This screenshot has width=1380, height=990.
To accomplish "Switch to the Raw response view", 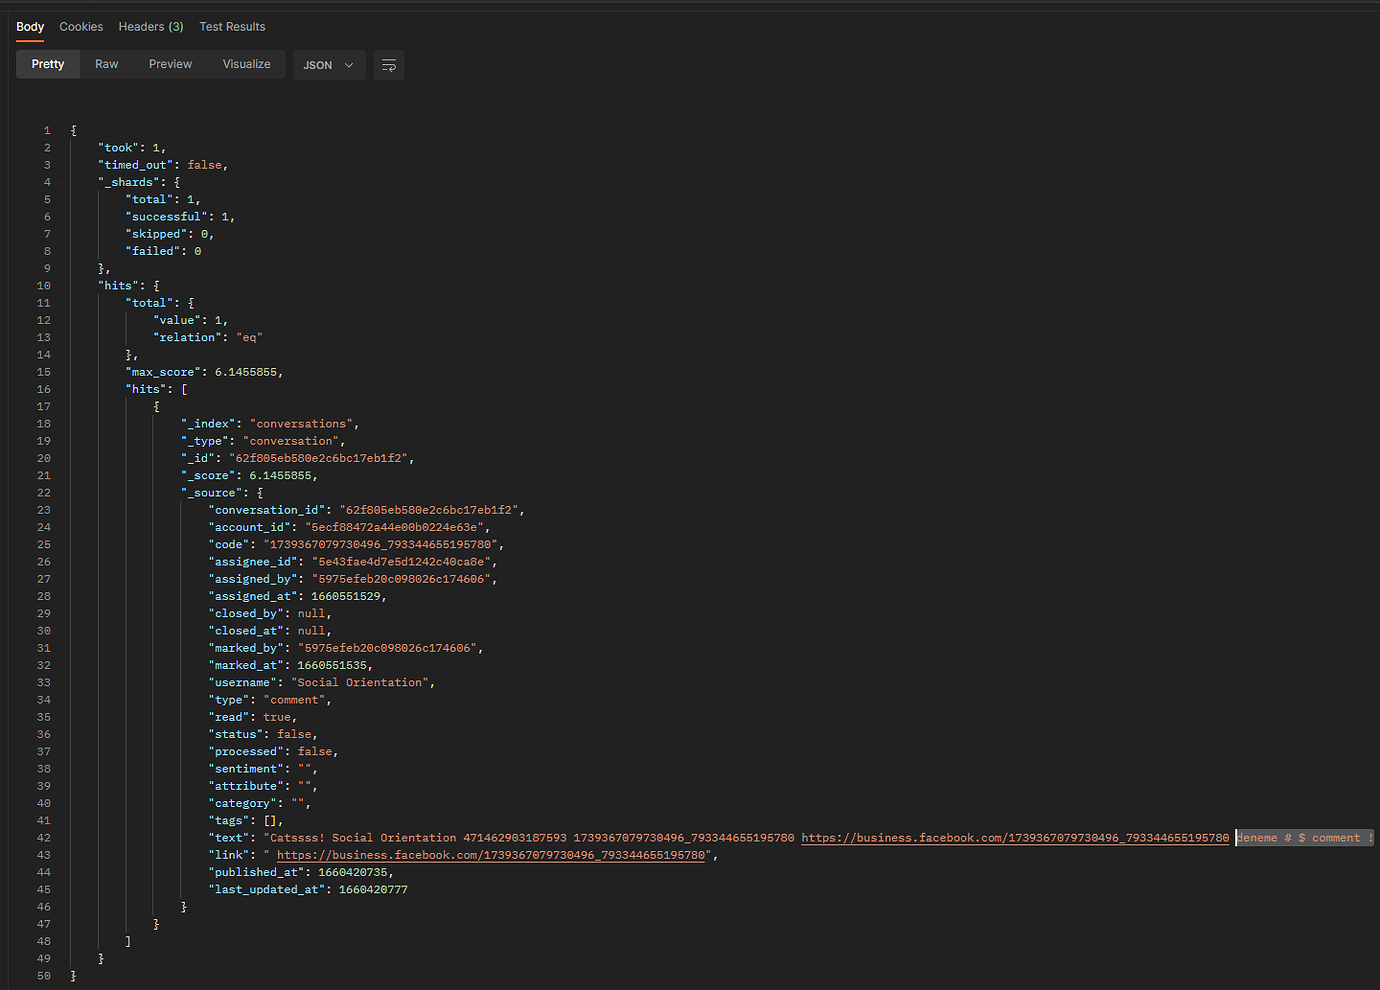I will pos(106,63).
